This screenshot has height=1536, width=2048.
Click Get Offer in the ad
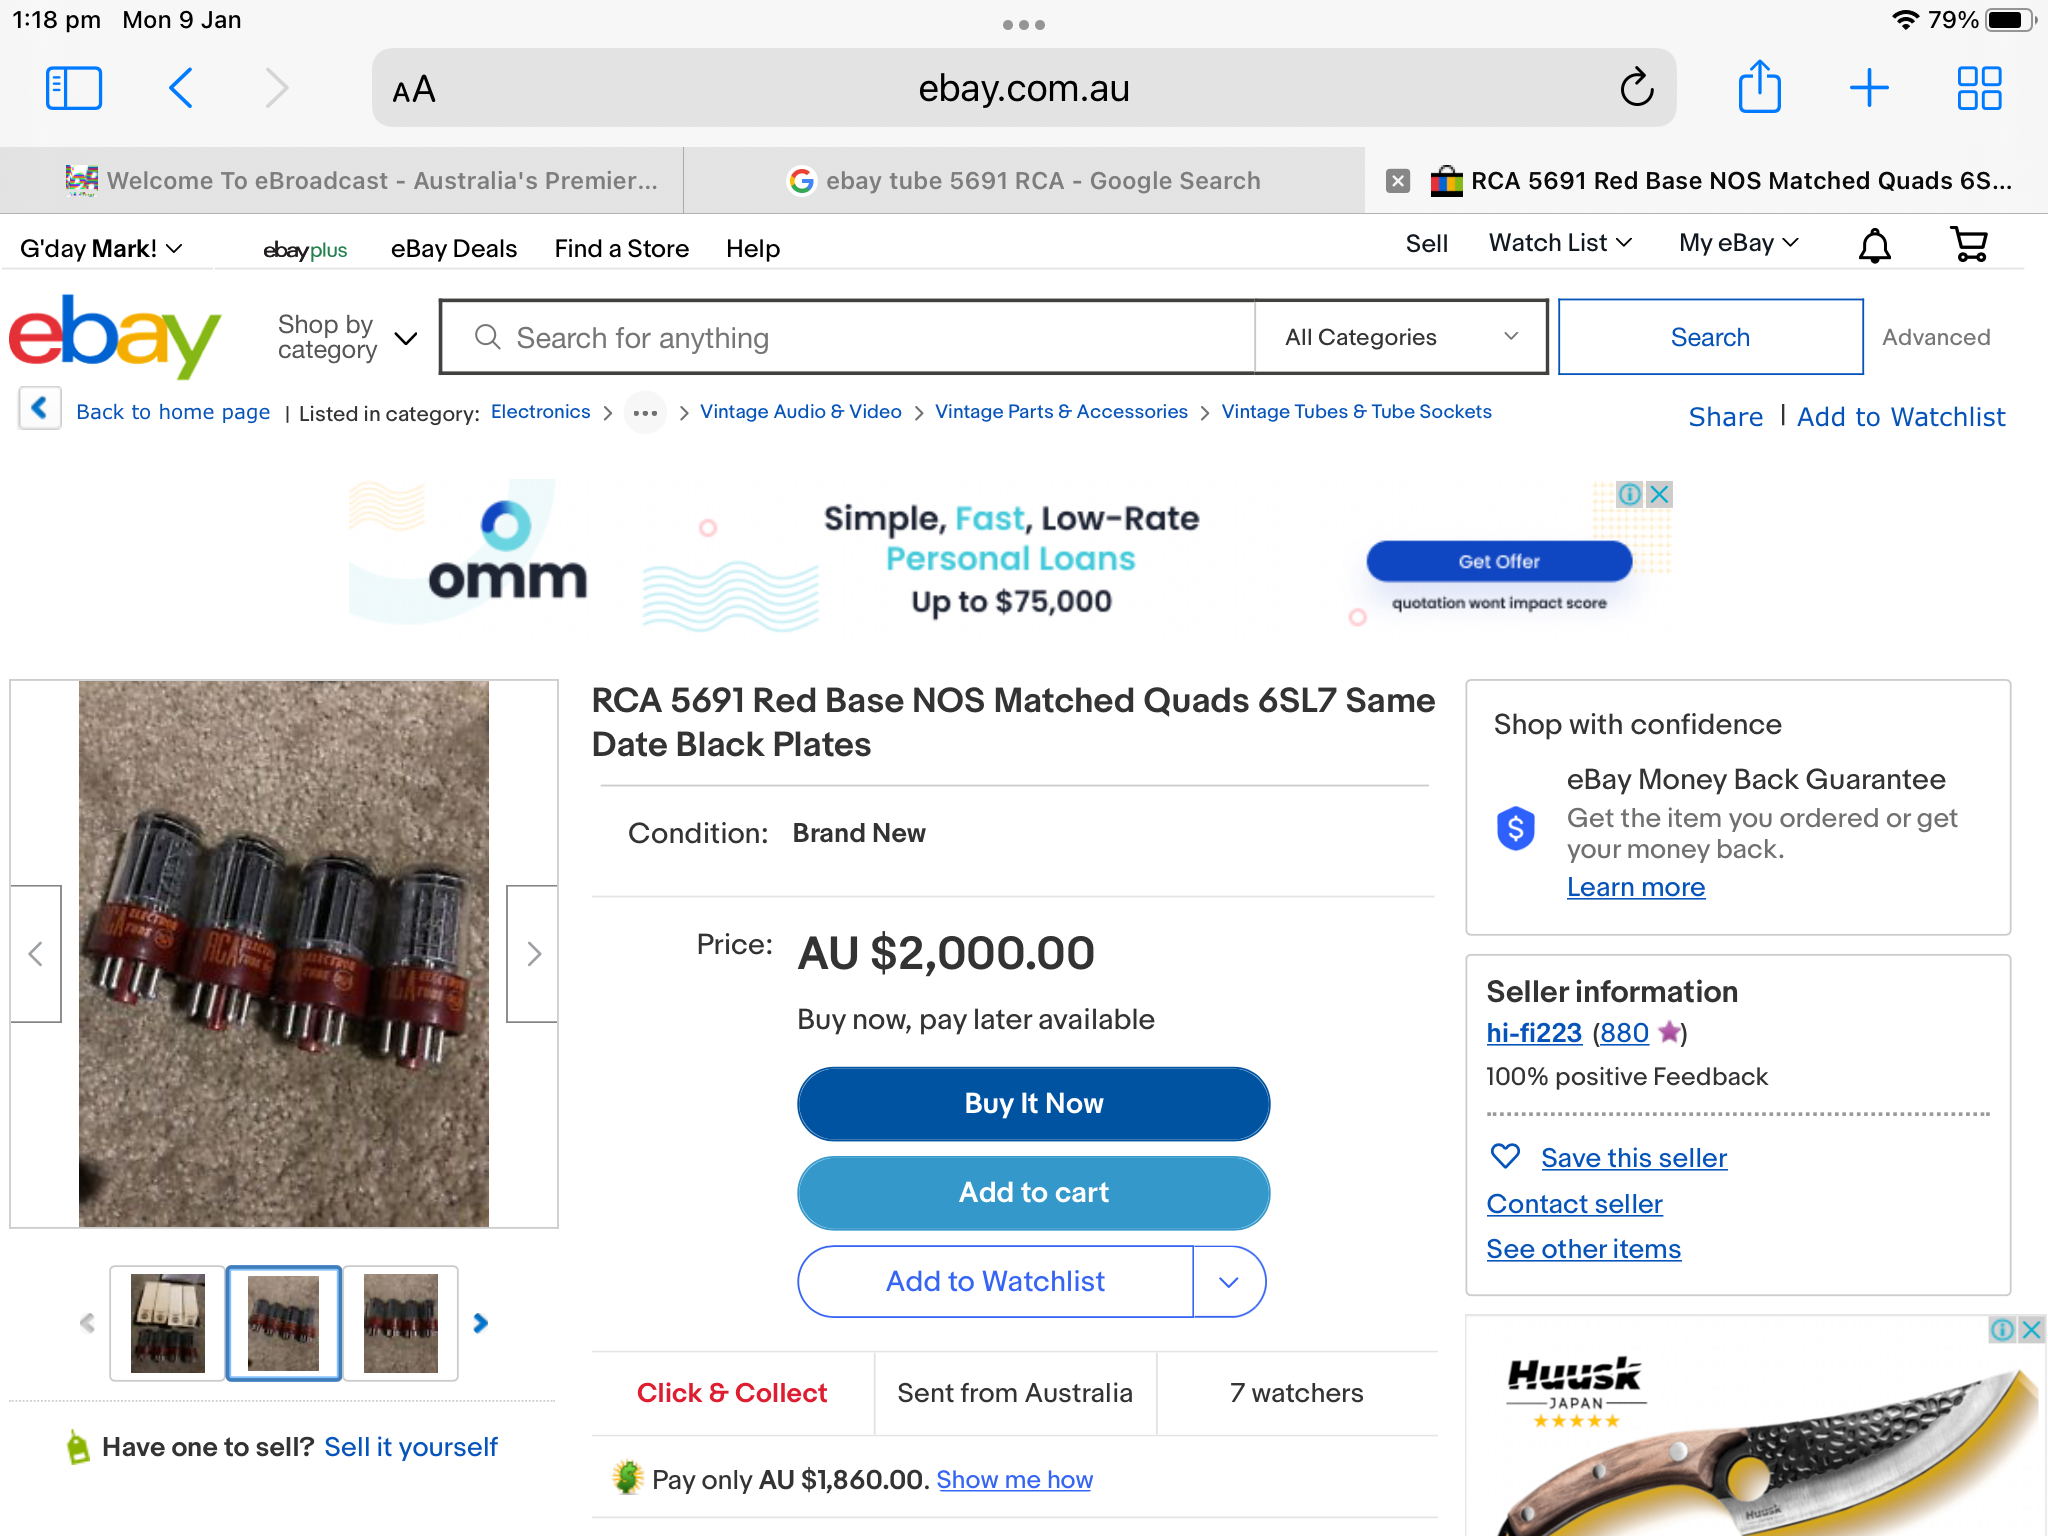point(1499,562)
